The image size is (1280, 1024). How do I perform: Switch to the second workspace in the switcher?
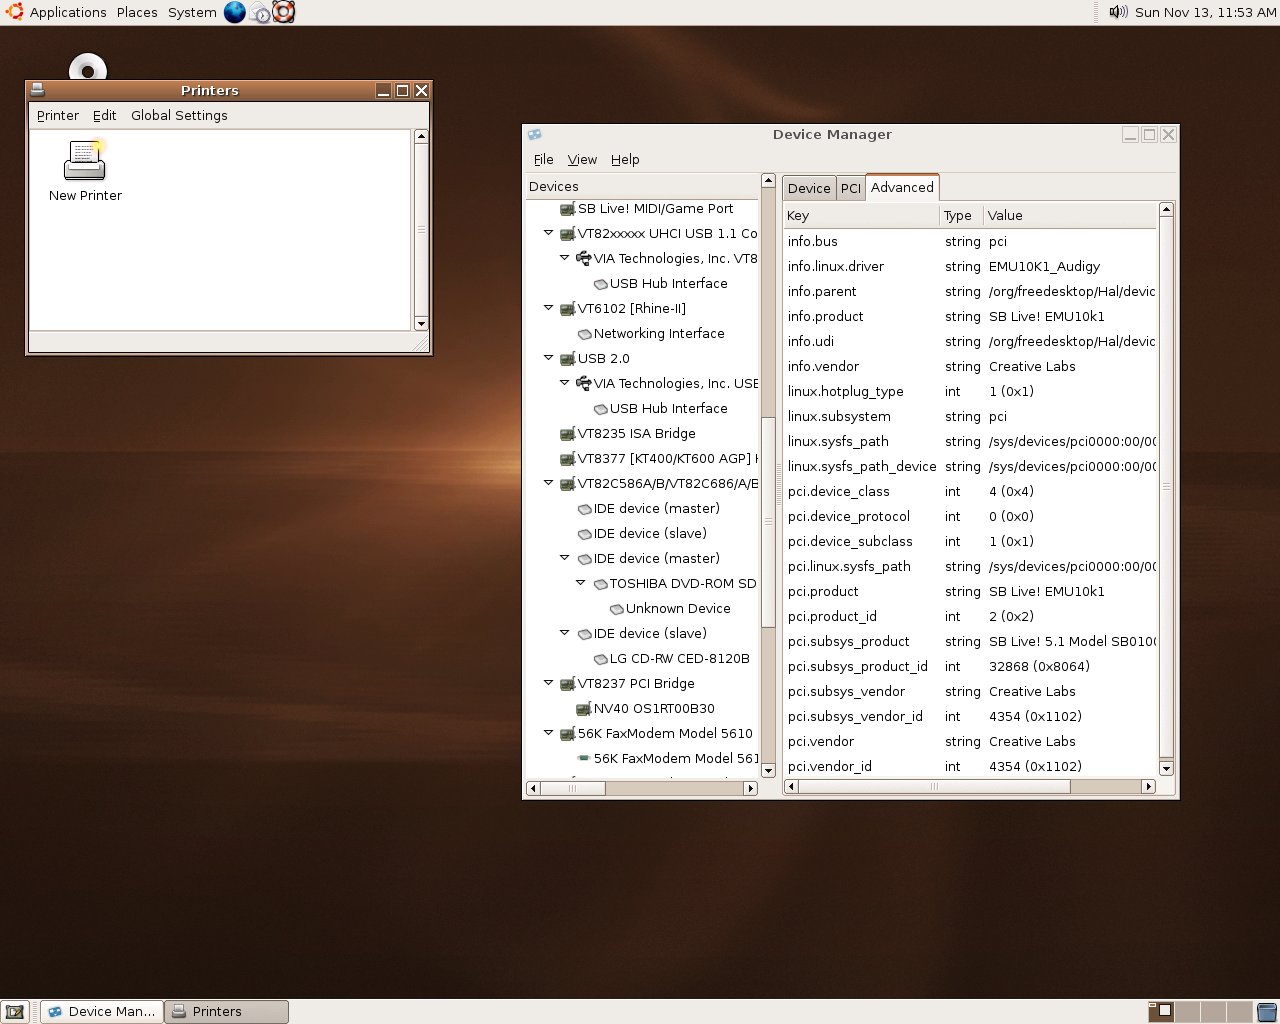[1187, 1012]
